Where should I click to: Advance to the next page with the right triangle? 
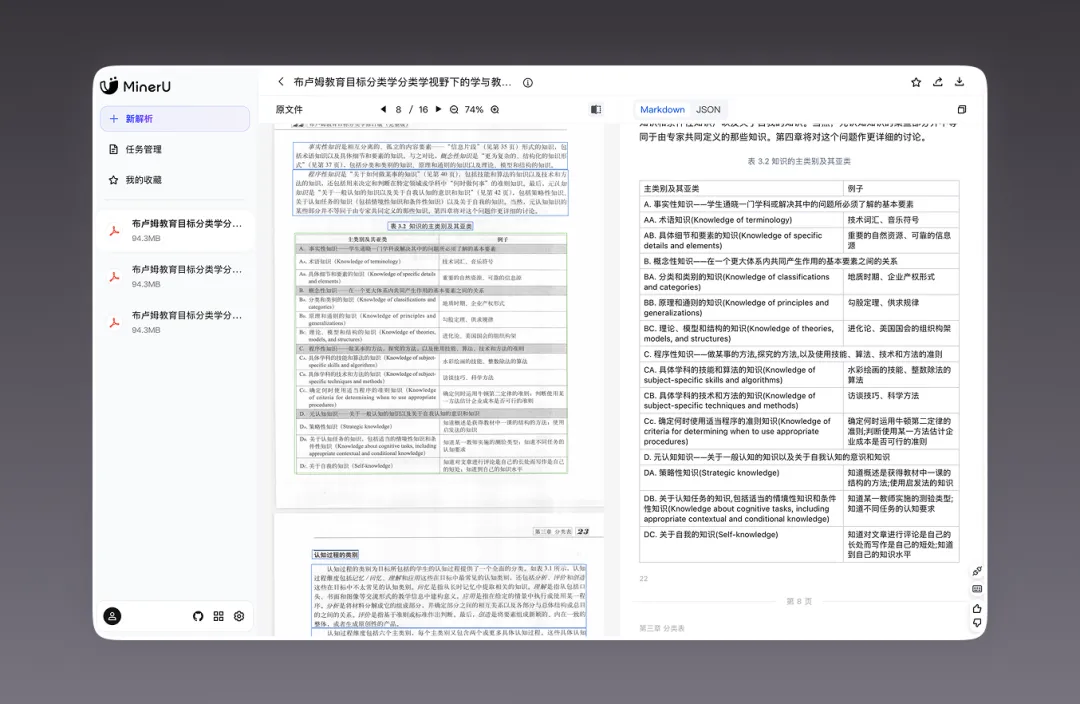(438, 110)
